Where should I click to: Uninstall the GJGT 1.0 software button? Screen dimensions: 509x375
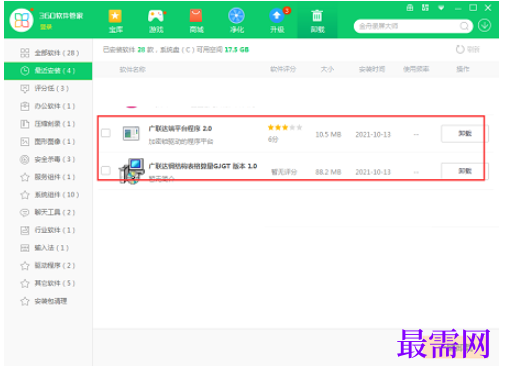click(x=465, y=171)
